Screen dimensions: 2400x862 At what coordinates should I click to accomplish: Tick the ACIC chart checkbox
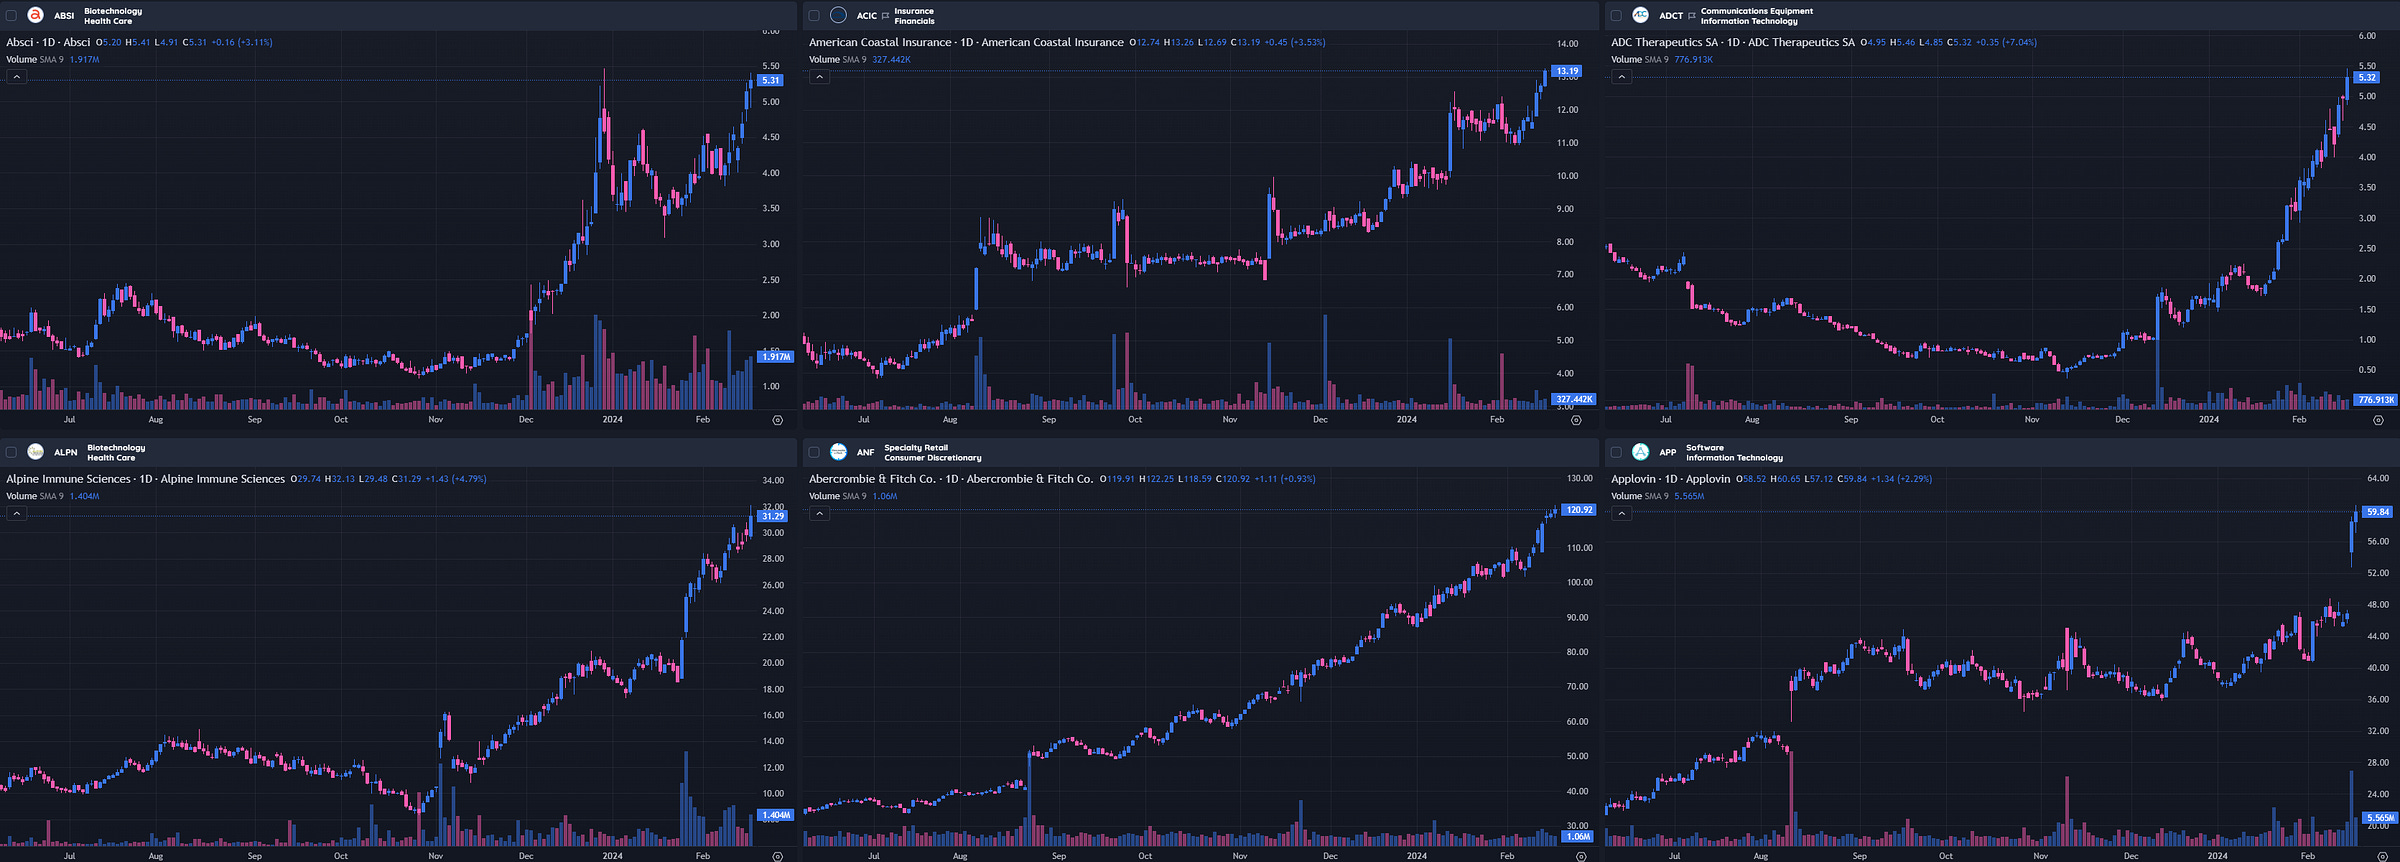[x=814, y=16]
